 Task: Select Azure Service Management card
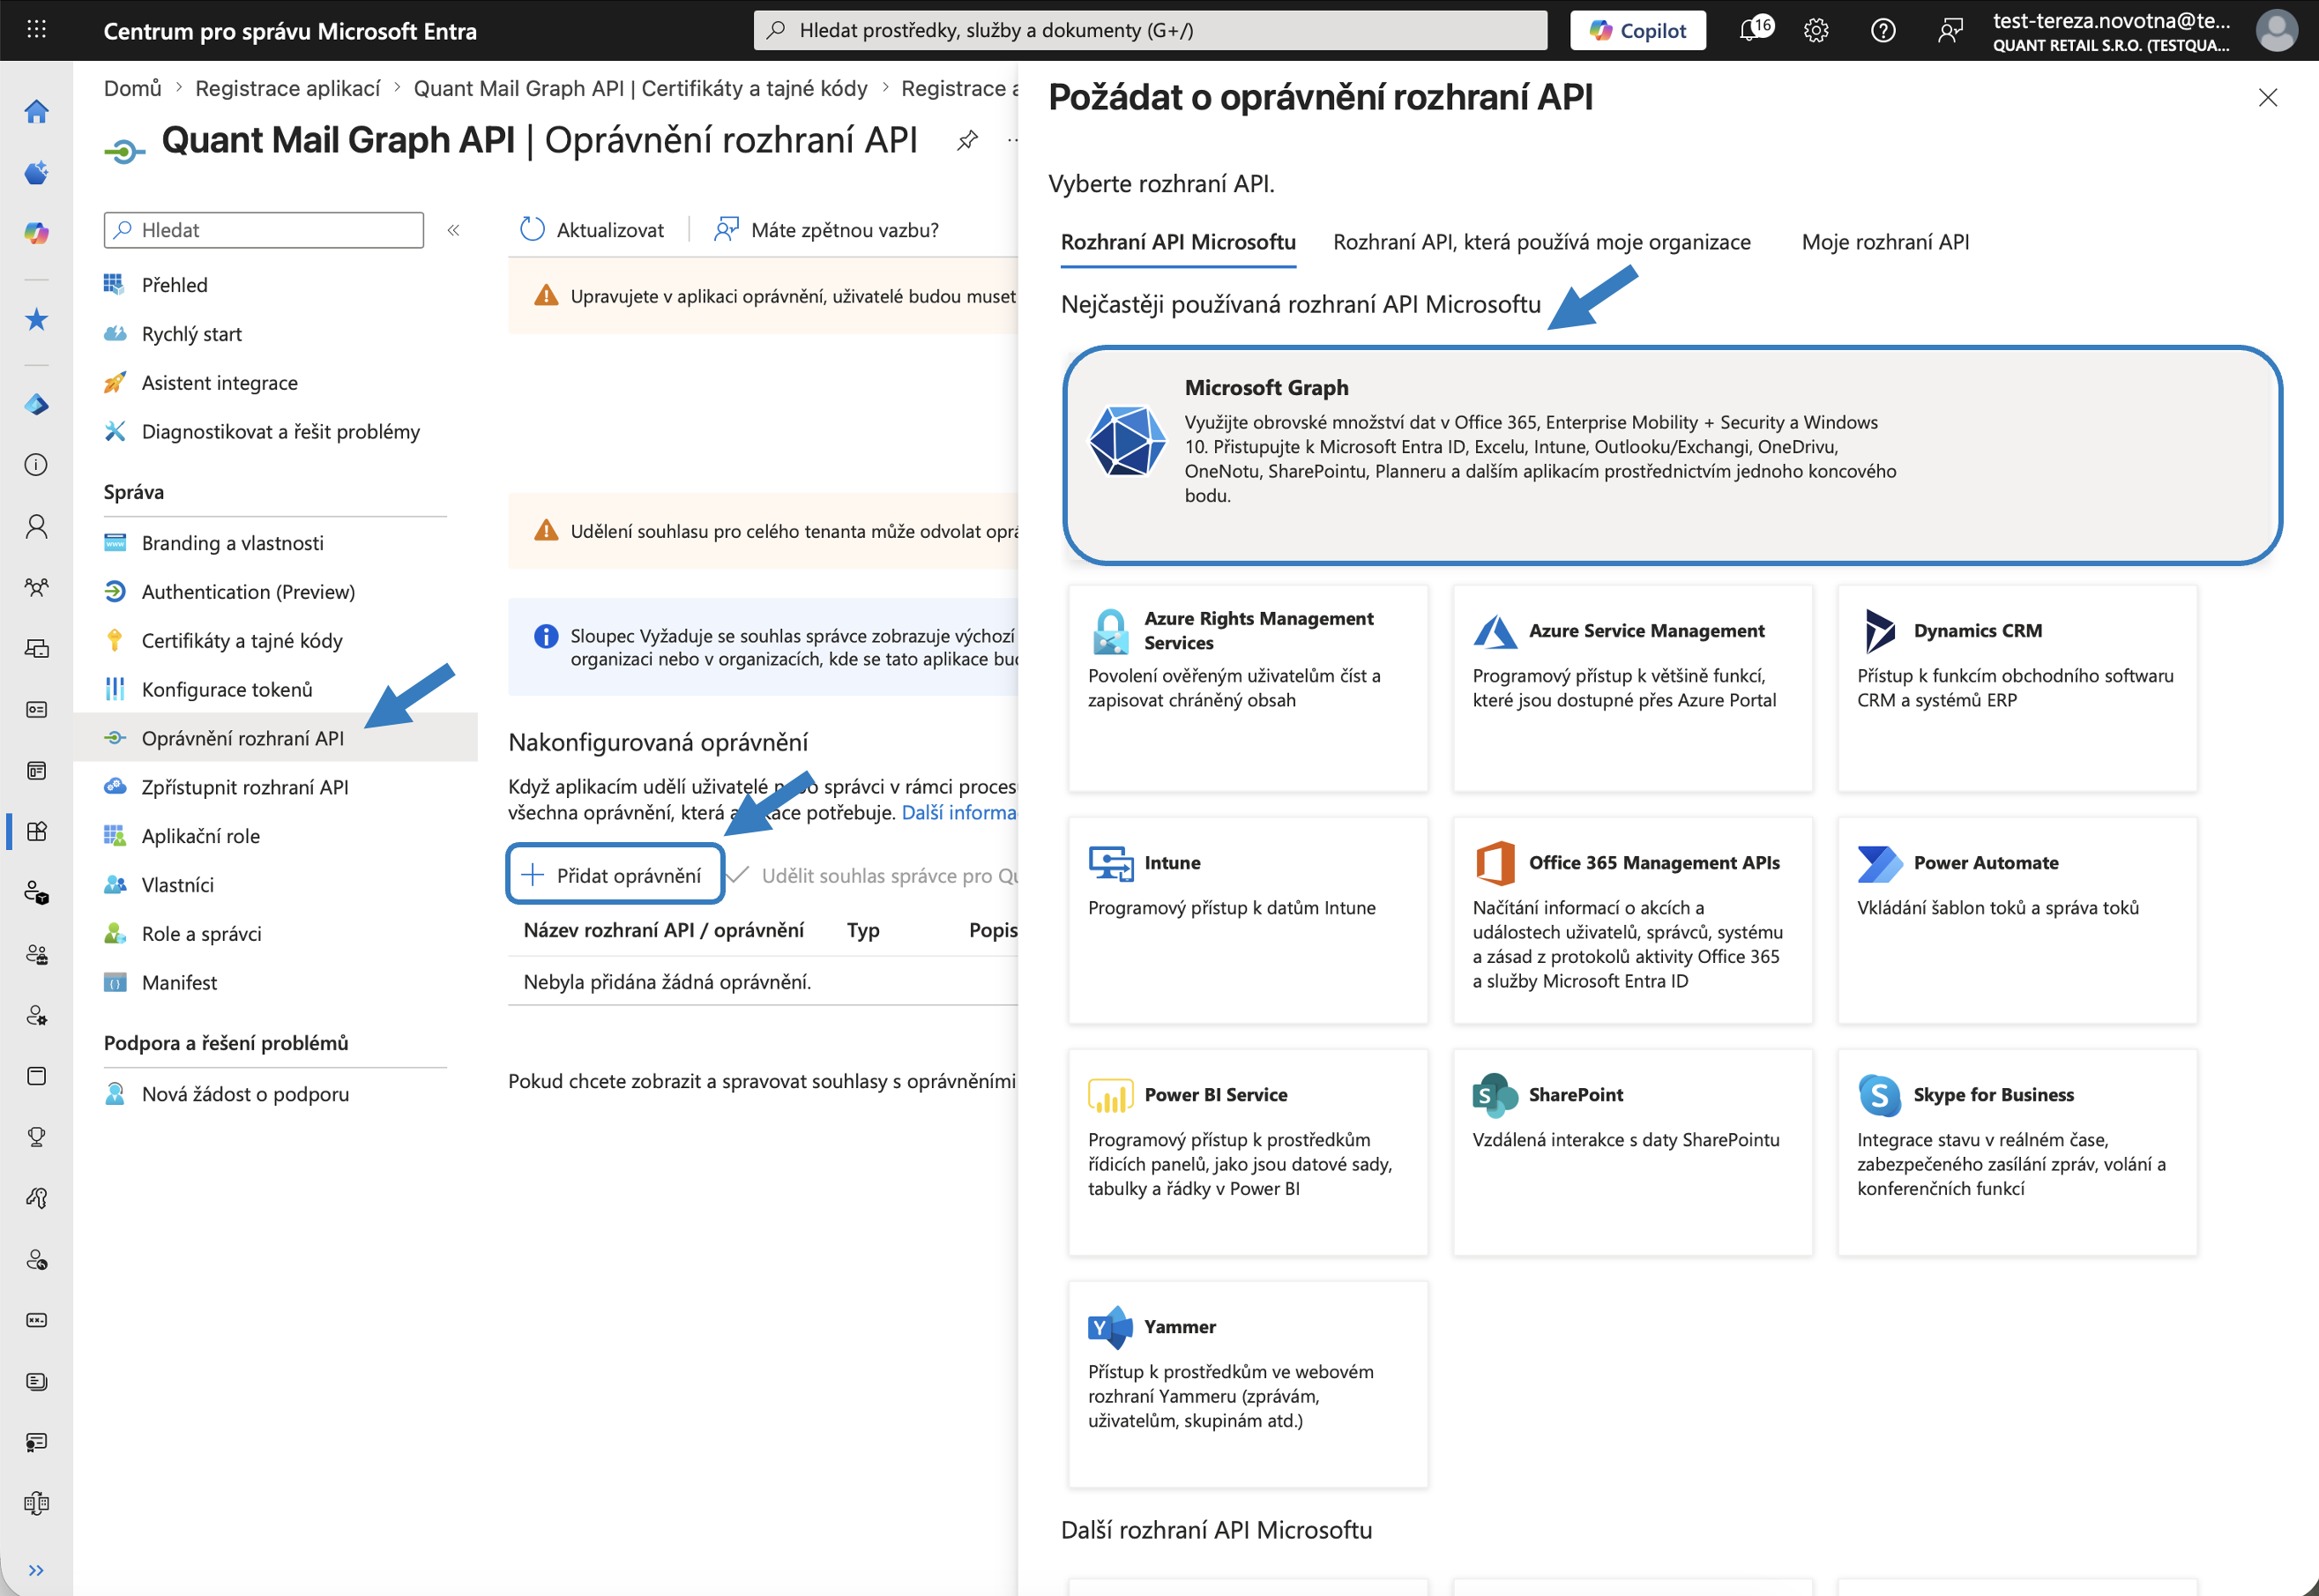(1632, 688)
